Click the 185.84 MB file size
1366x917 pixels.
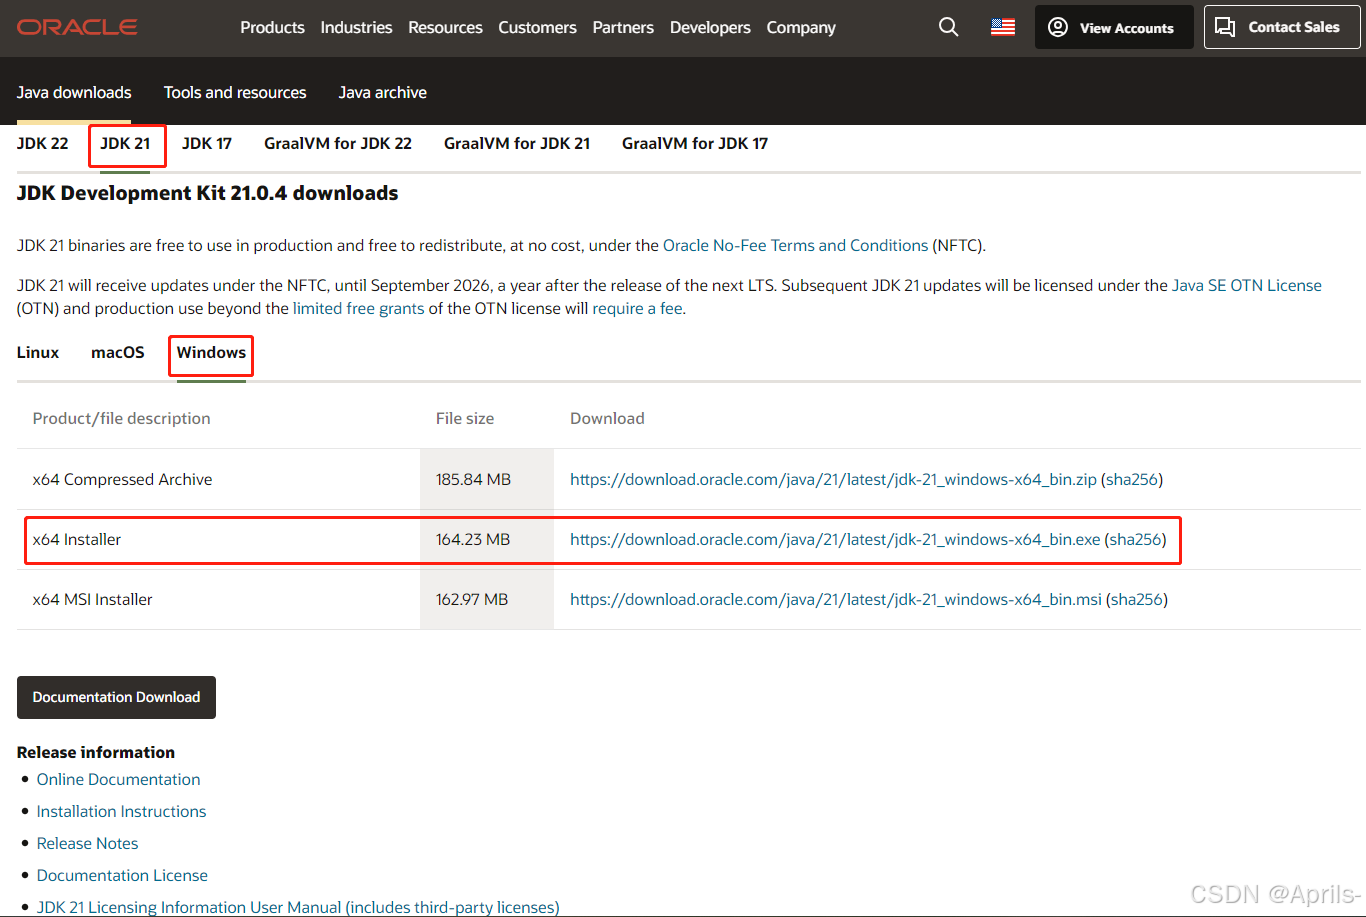473,479
